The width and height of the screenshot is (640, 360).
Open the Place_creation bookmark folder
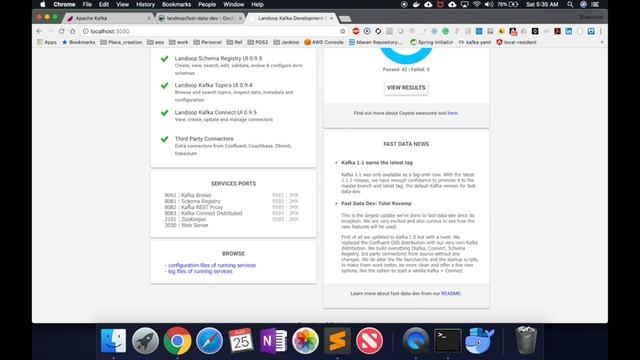tap(121, 42)
